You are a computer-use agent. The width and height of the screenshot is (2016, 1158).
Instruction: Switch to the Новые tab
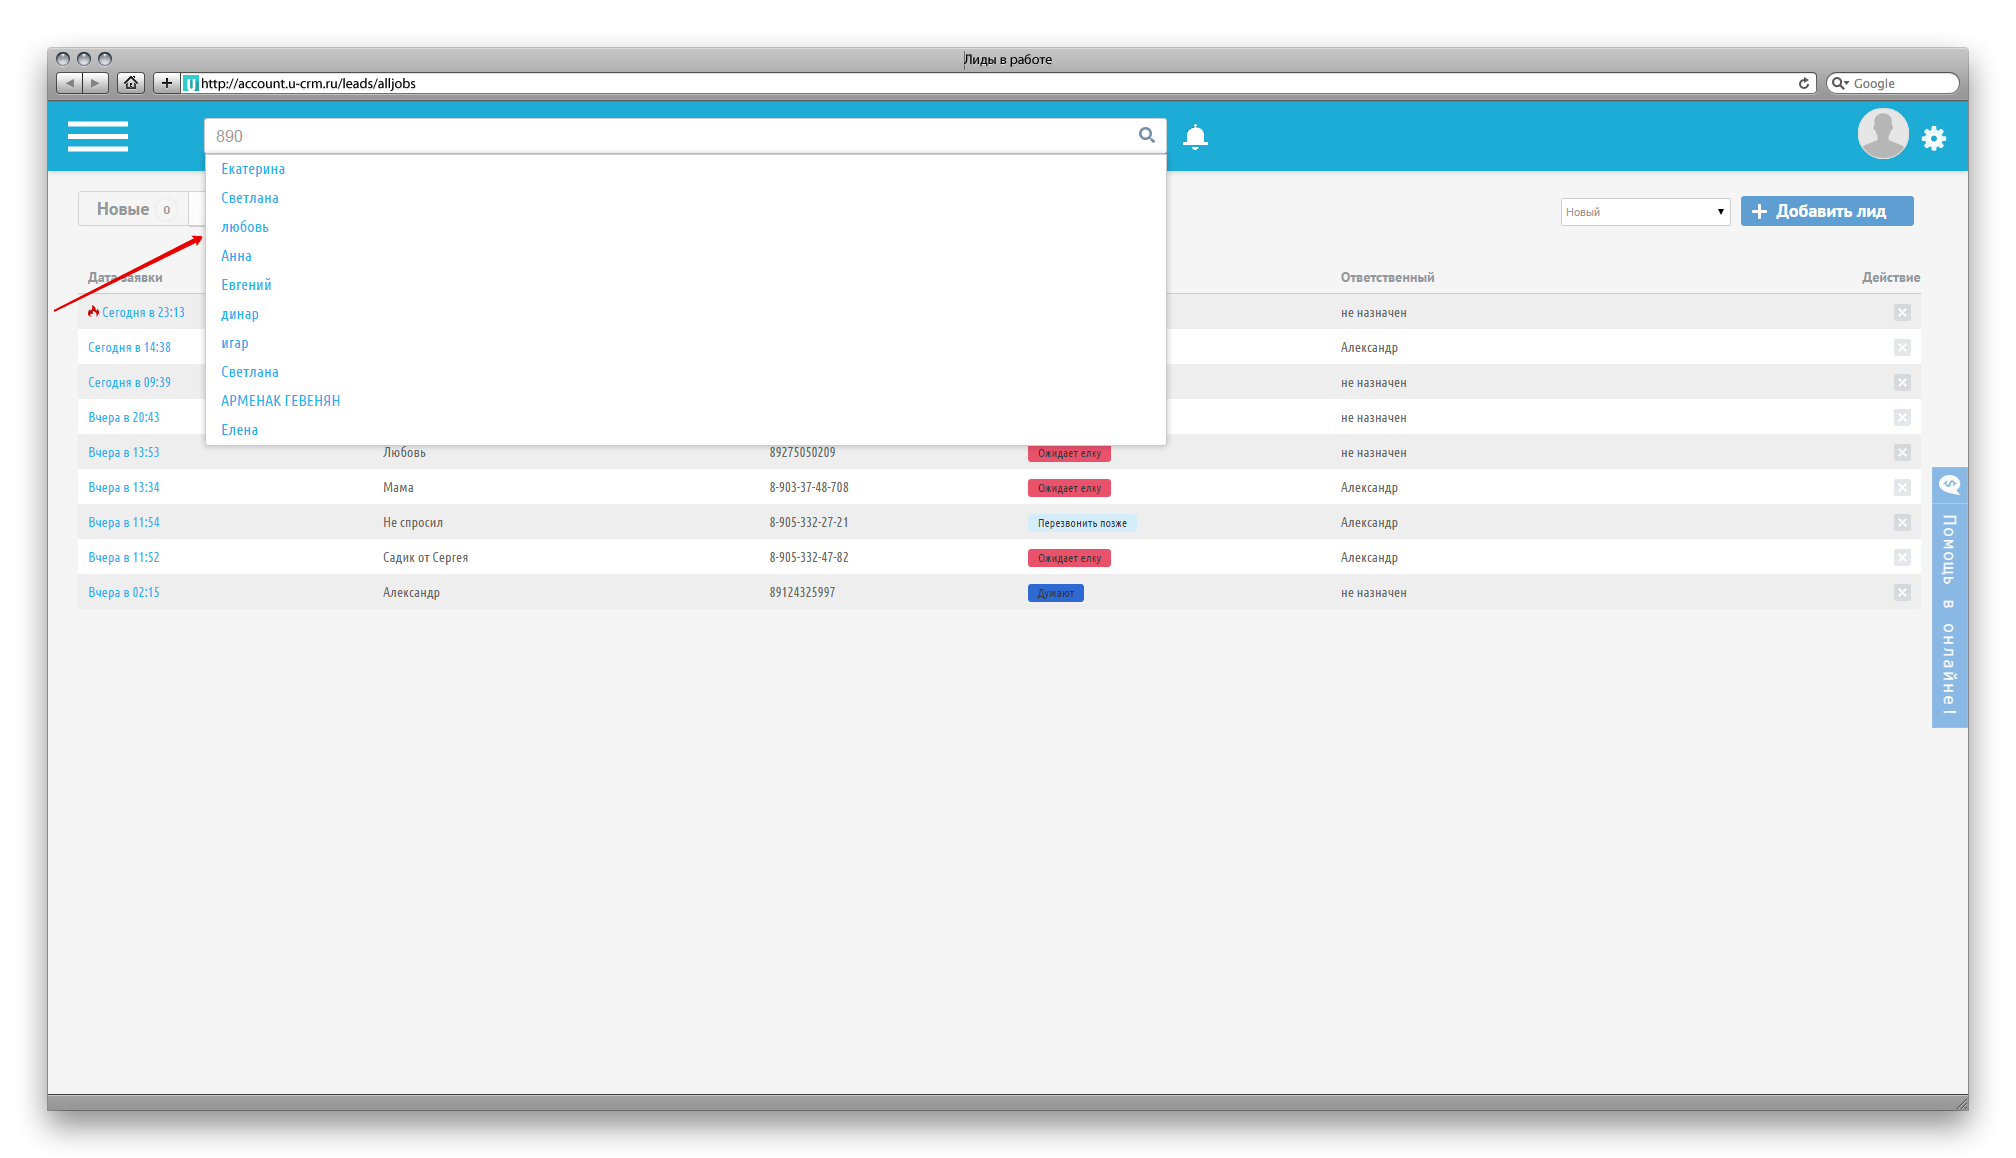tap(133, 209)
